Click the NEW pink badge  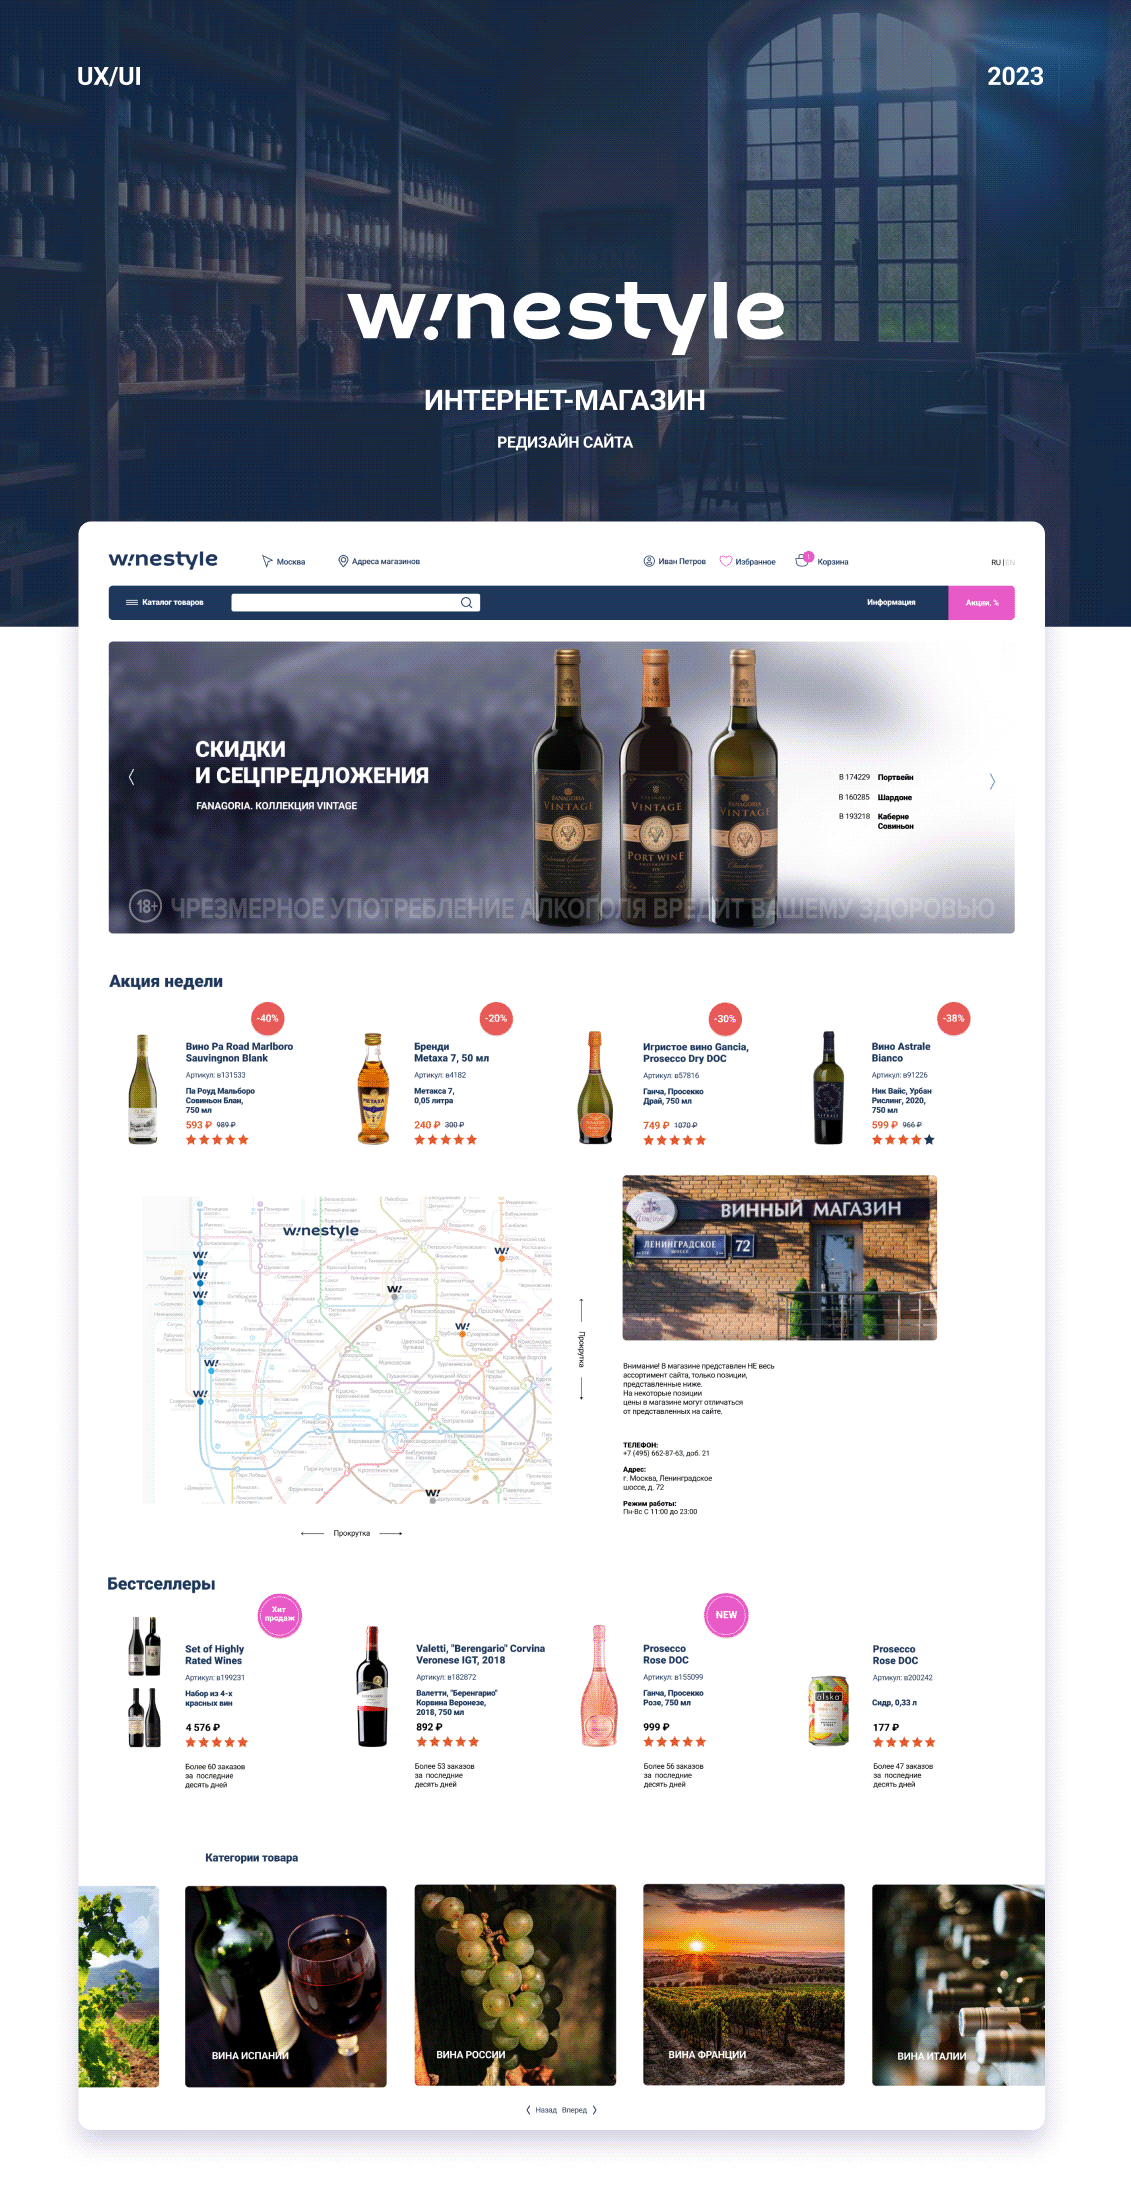click(726, 1614)
